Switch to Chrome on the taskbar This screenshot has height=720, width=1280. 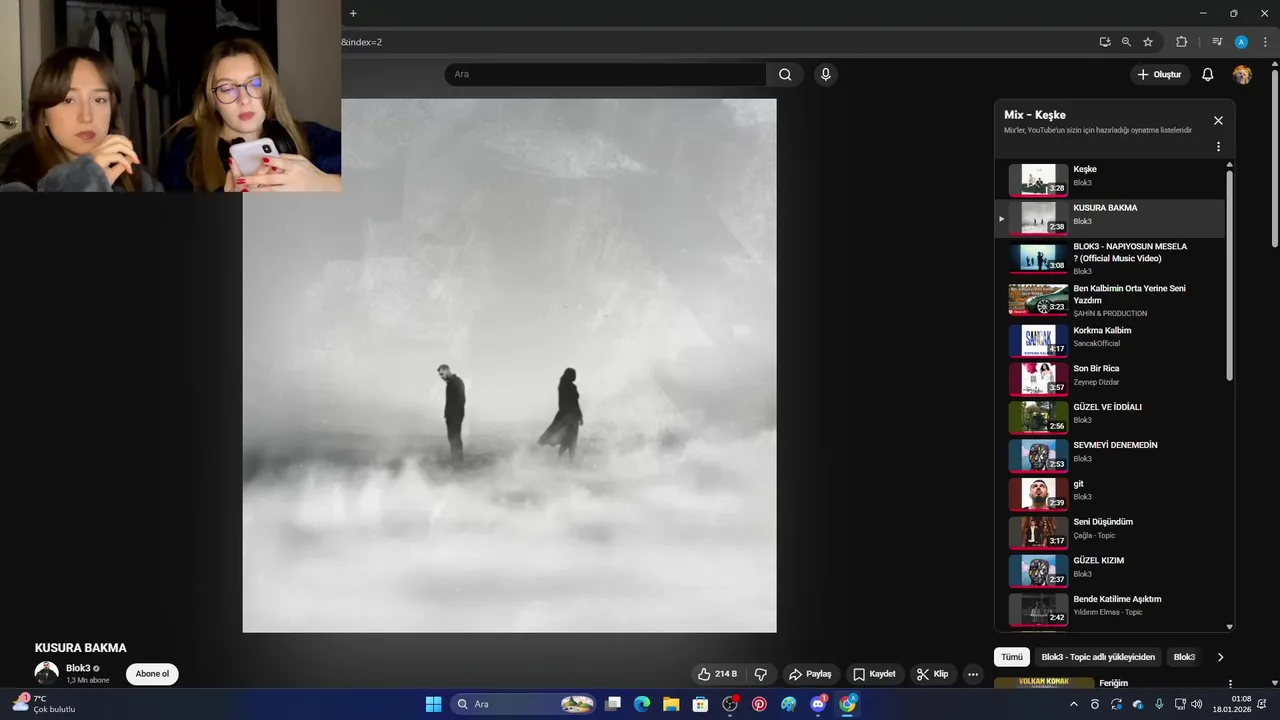847,704
